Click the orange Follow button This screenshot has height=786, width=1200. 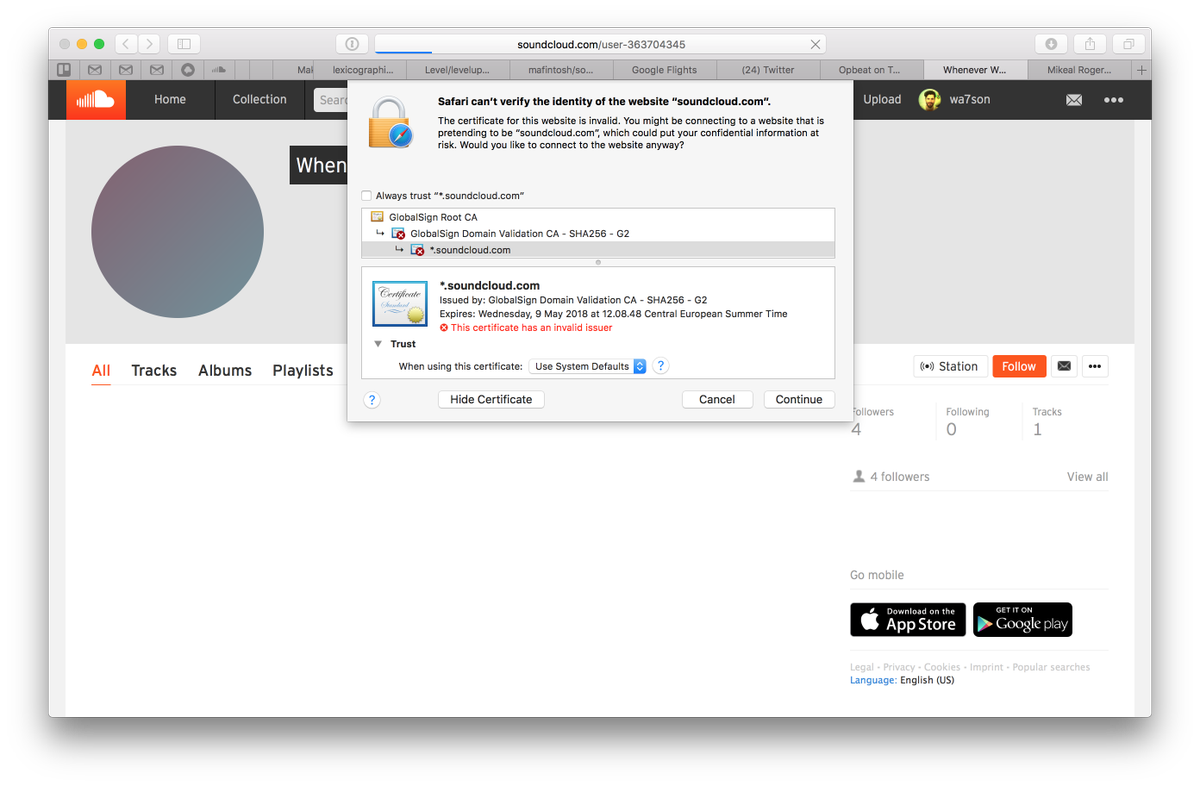(1019, 366)
